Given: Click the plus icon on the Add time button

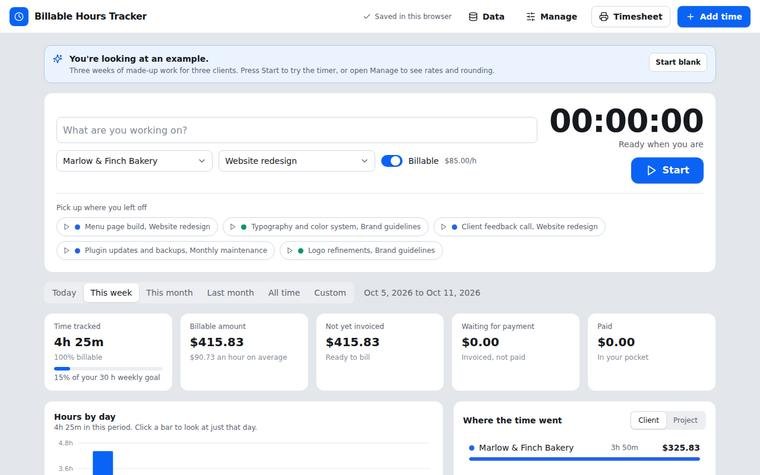Looking at the screenshot, I should click(x=690, y=16).
